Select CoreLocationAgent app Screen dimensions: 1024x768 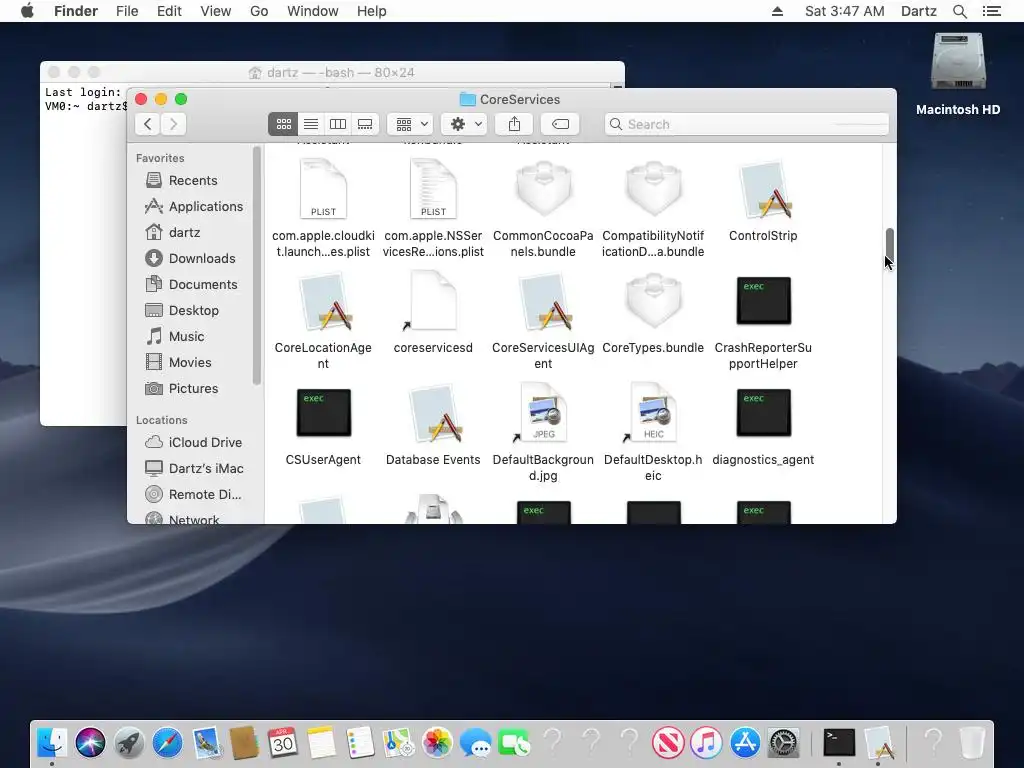[323, 321]
